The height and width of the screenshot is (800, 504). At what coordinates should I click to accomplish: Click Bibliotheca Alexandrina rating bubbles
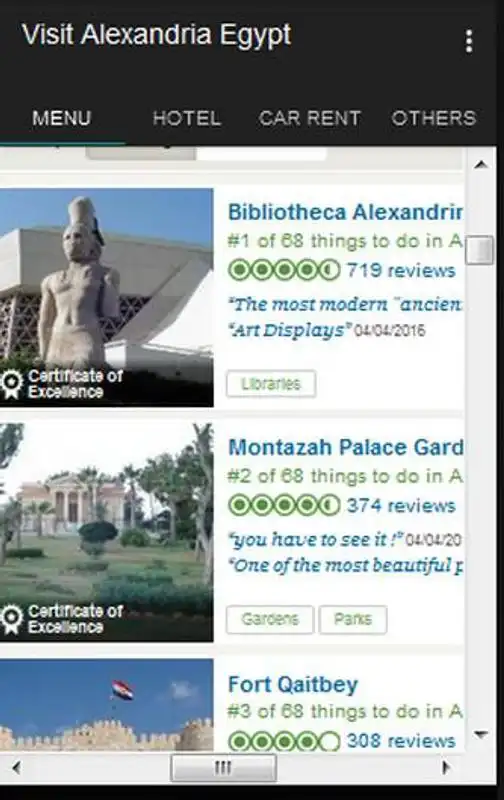click(284, 270)
